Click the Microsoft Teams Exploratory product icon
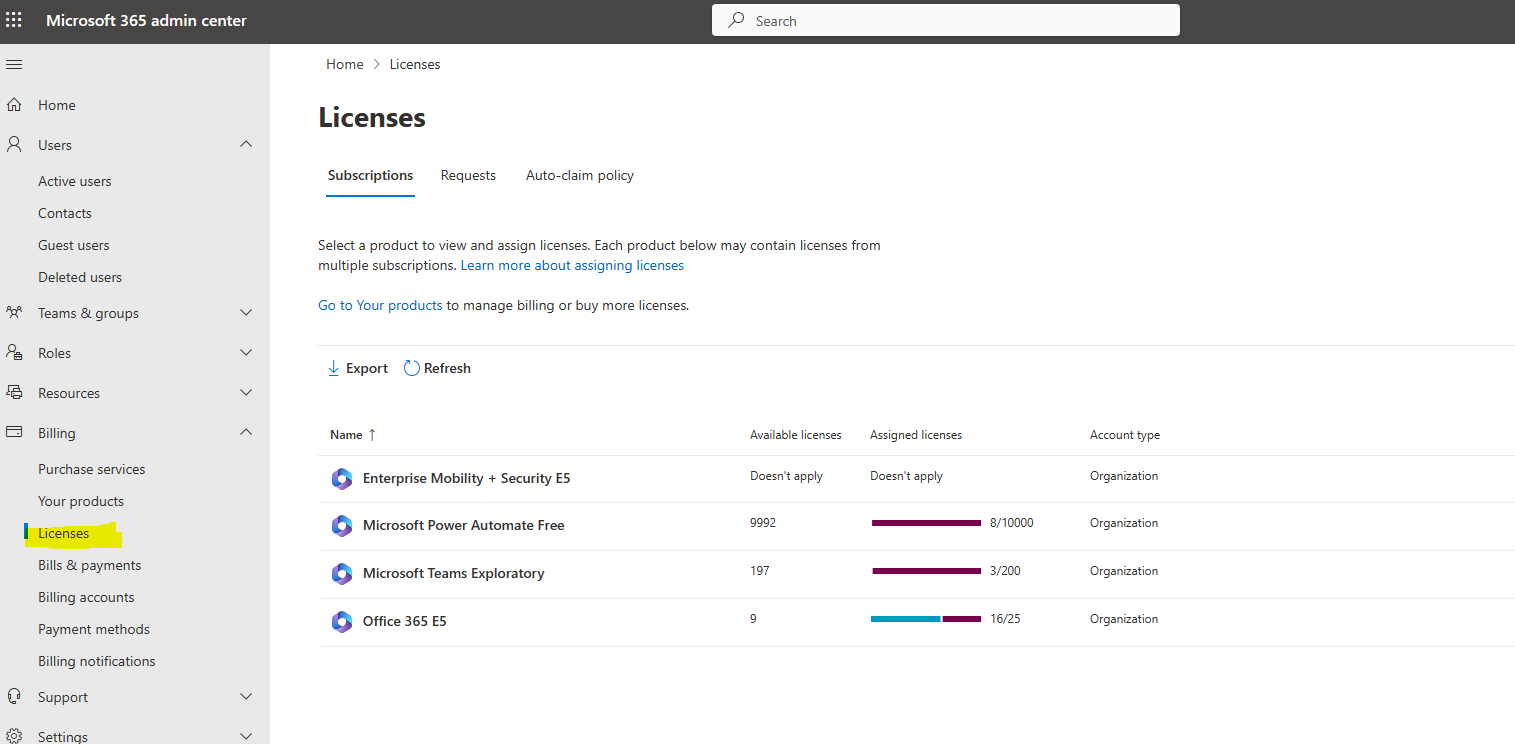1515x744 pixels. coord(342,573)
